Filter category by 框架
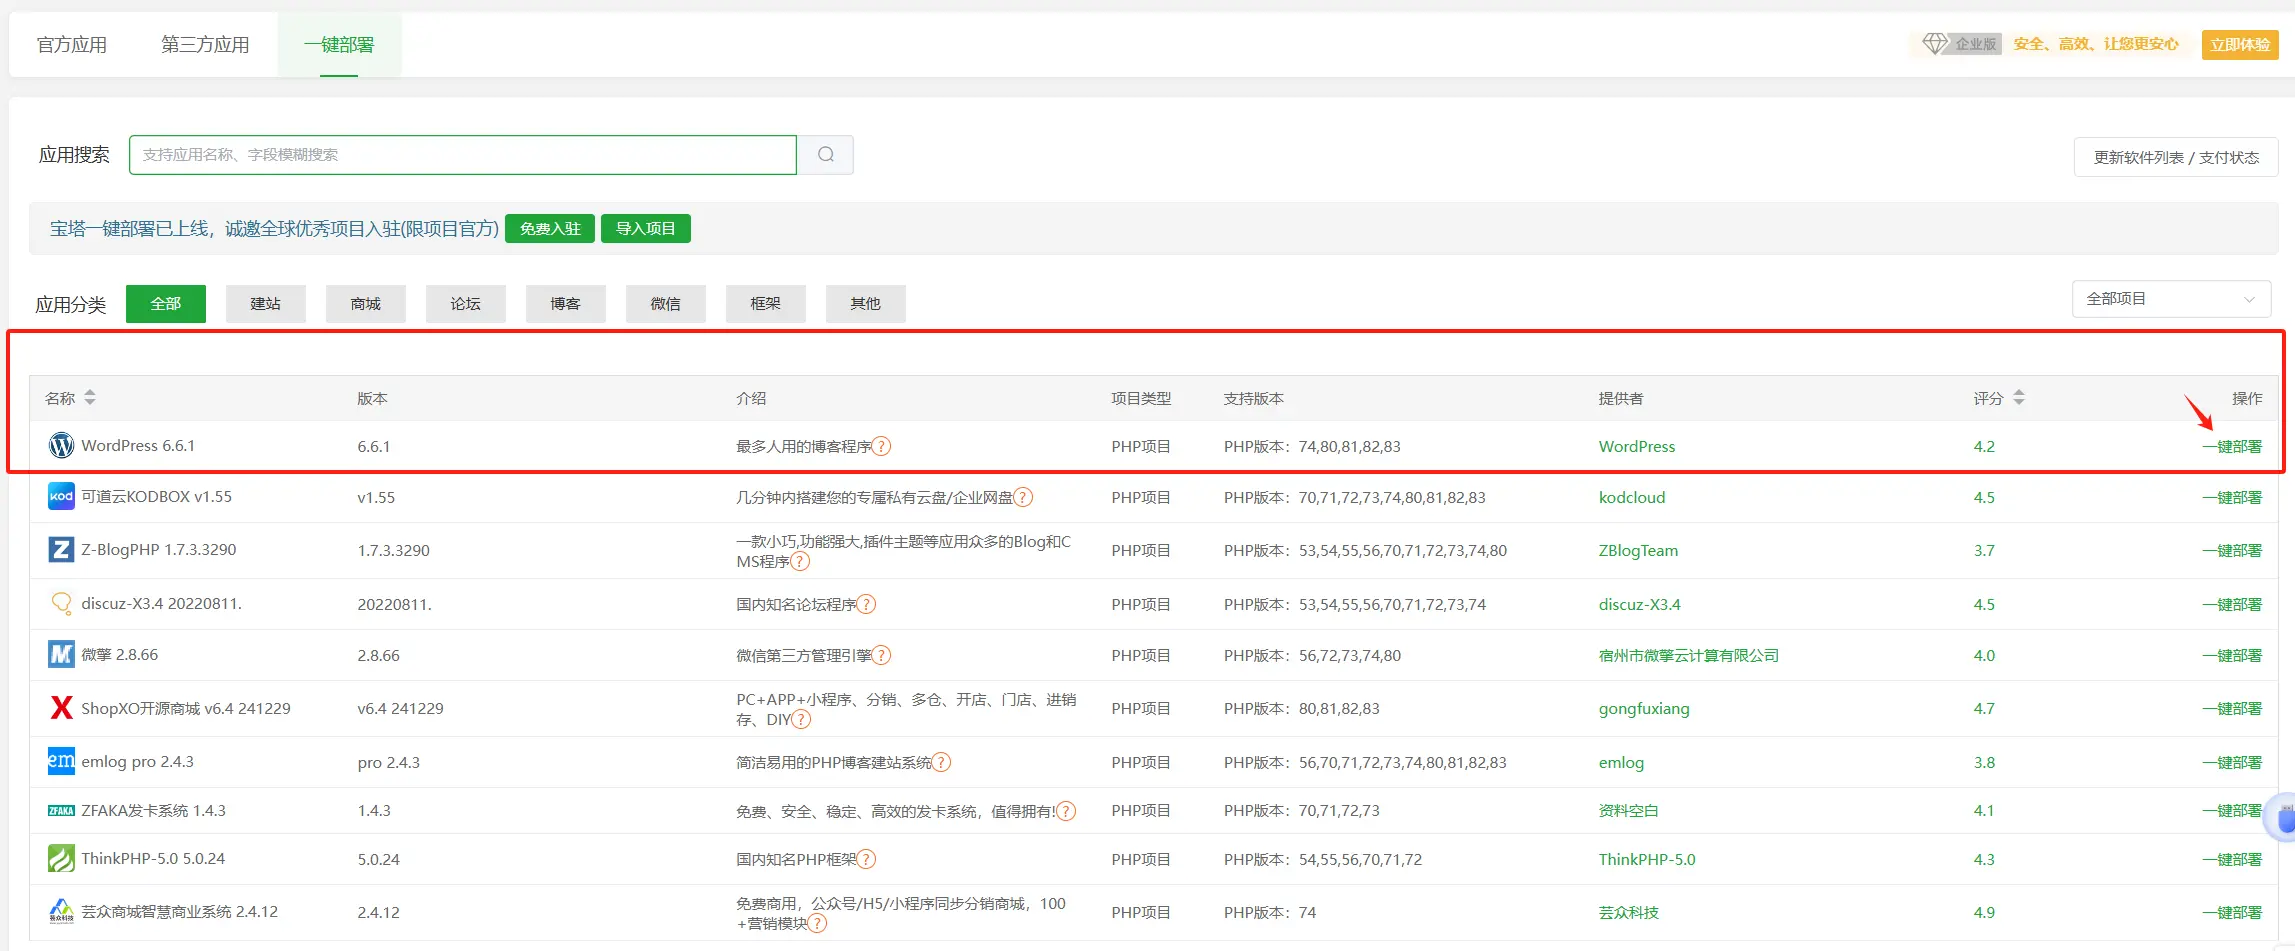The height and width of the screenshot is (951, 2295). [x=766, y=304]
